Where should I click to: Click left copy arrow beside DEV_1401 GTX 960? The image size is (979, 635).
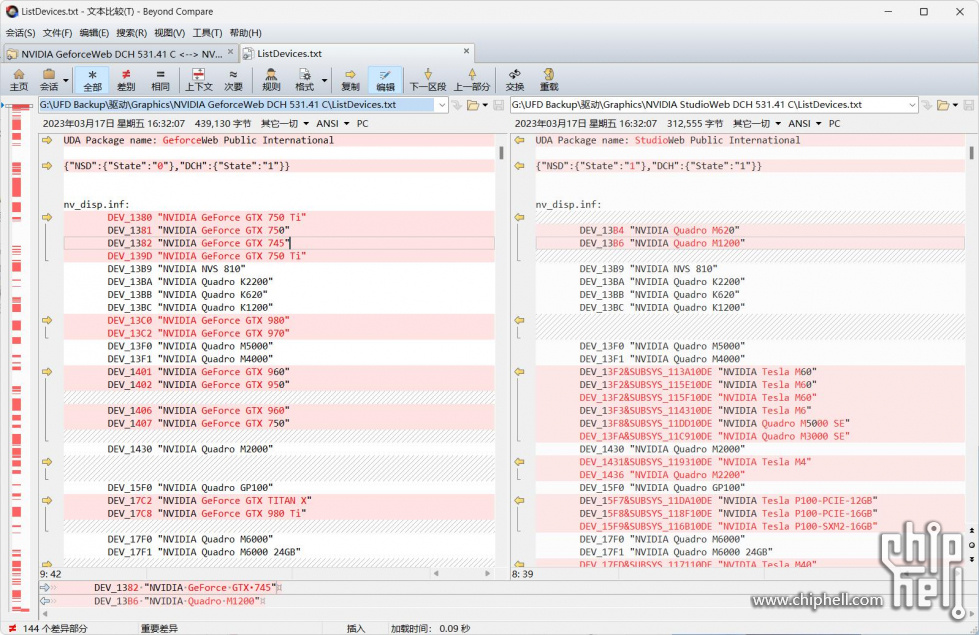[47, 372]
